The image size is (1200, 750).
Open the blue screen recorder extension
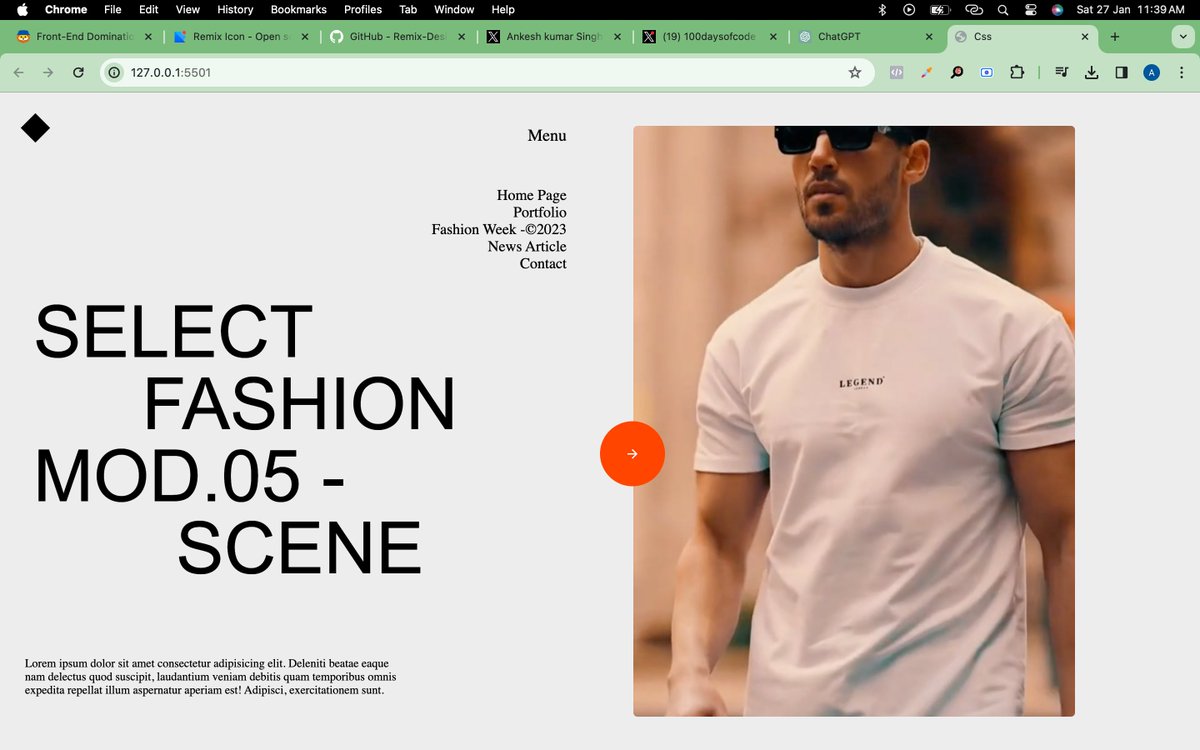[x=987, y=72]
